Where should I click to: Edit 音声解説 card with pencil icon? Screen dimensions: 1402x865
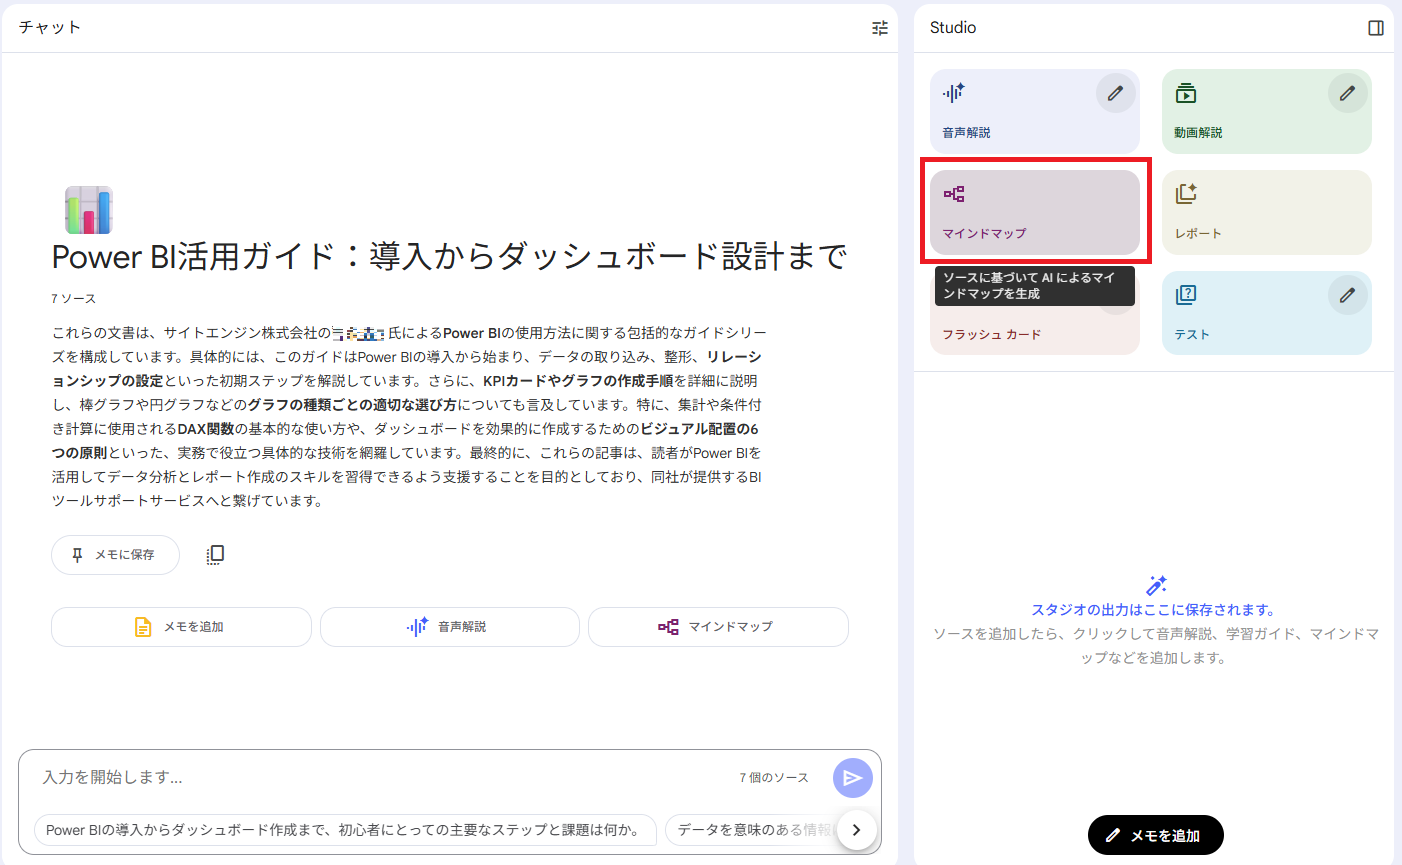click(1115, 93)
